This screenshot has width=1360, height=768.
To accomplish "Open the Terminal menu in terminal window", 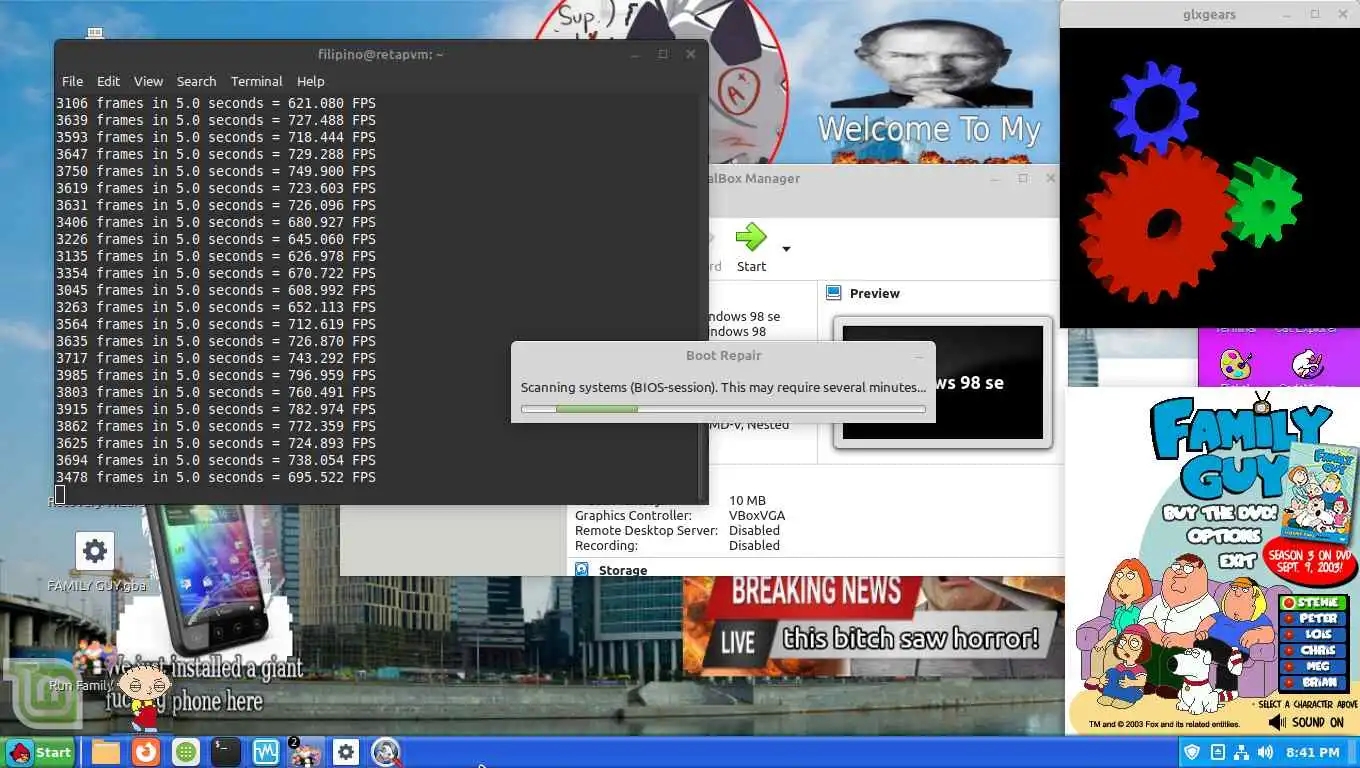I will coord(256,81).
